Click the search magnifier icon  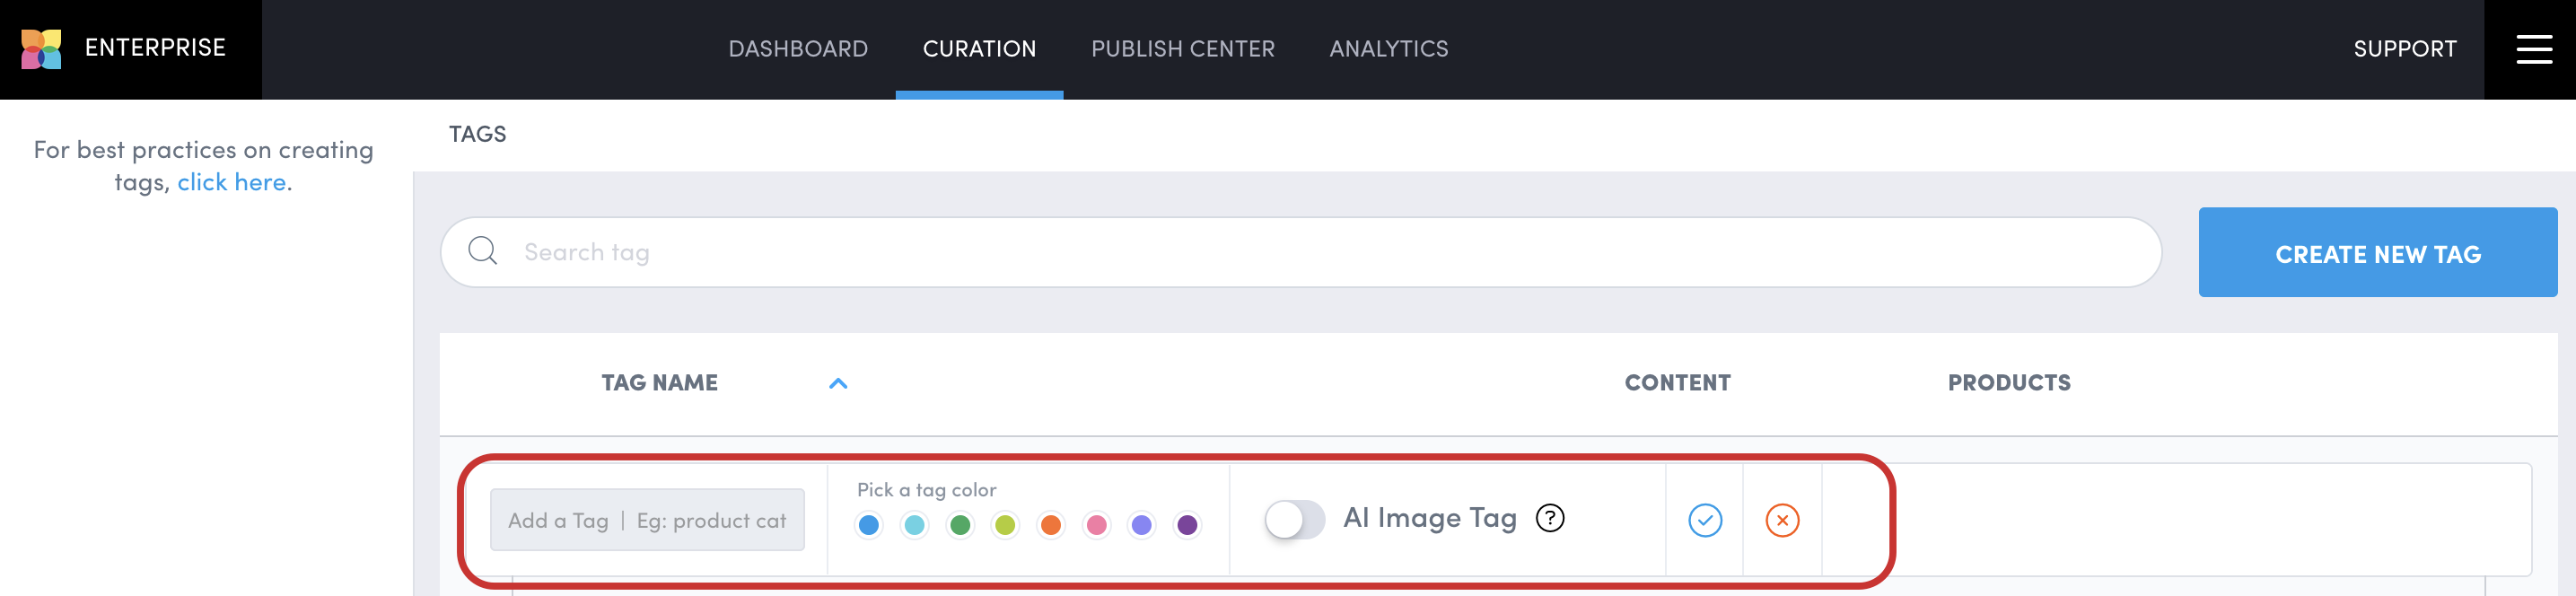click(x=483, y=251)
